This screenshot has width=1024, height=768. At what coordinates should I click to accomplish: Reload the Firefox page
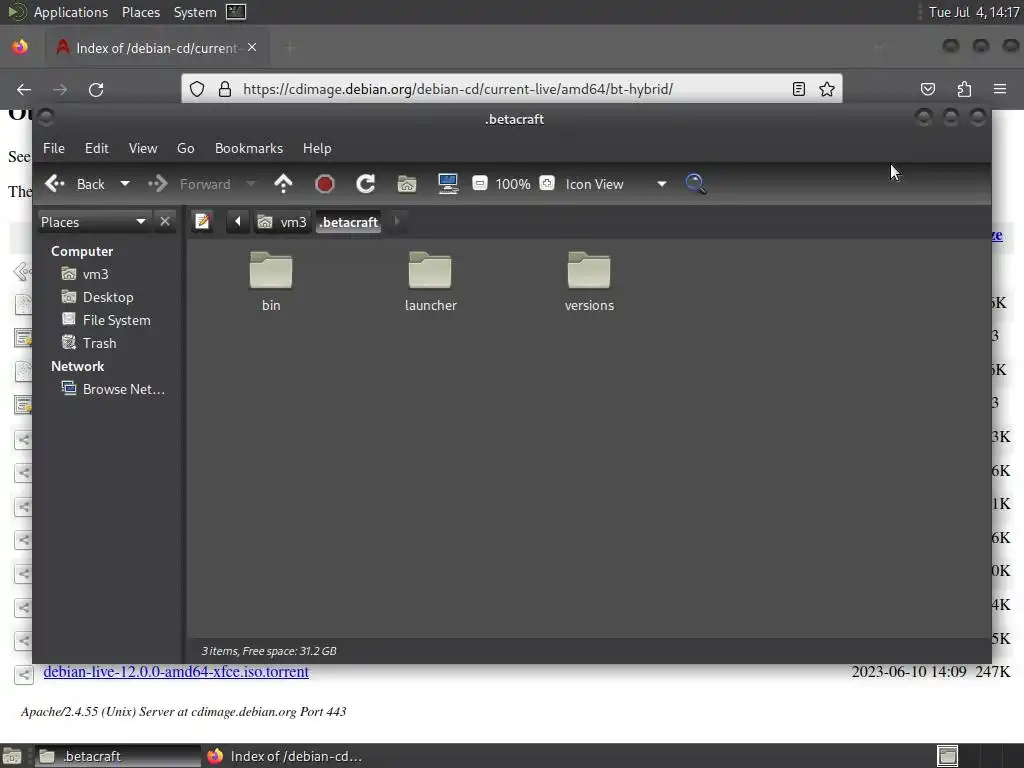96,89
